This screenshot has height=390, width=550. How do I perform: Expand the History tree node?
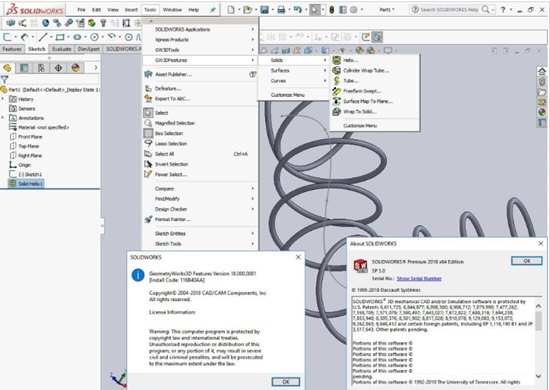[x=3, y=99]
